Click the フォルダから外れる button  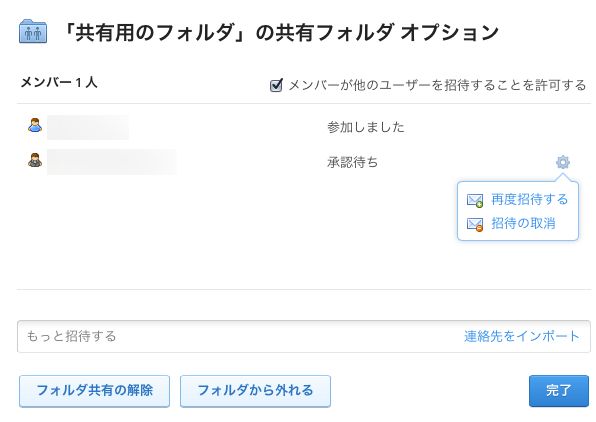click(x=255, y=391)
